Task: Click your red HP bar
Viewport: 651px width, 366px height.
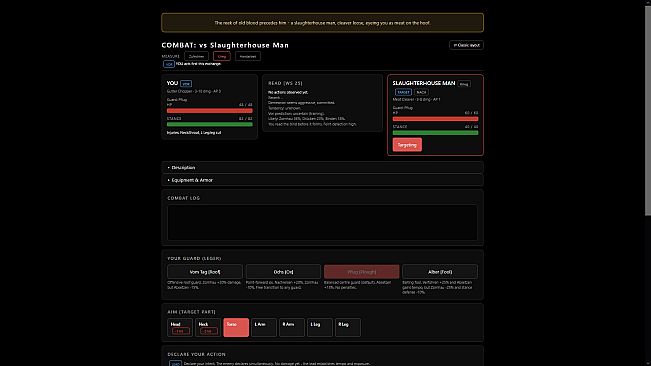Action: tap(210, 111)
